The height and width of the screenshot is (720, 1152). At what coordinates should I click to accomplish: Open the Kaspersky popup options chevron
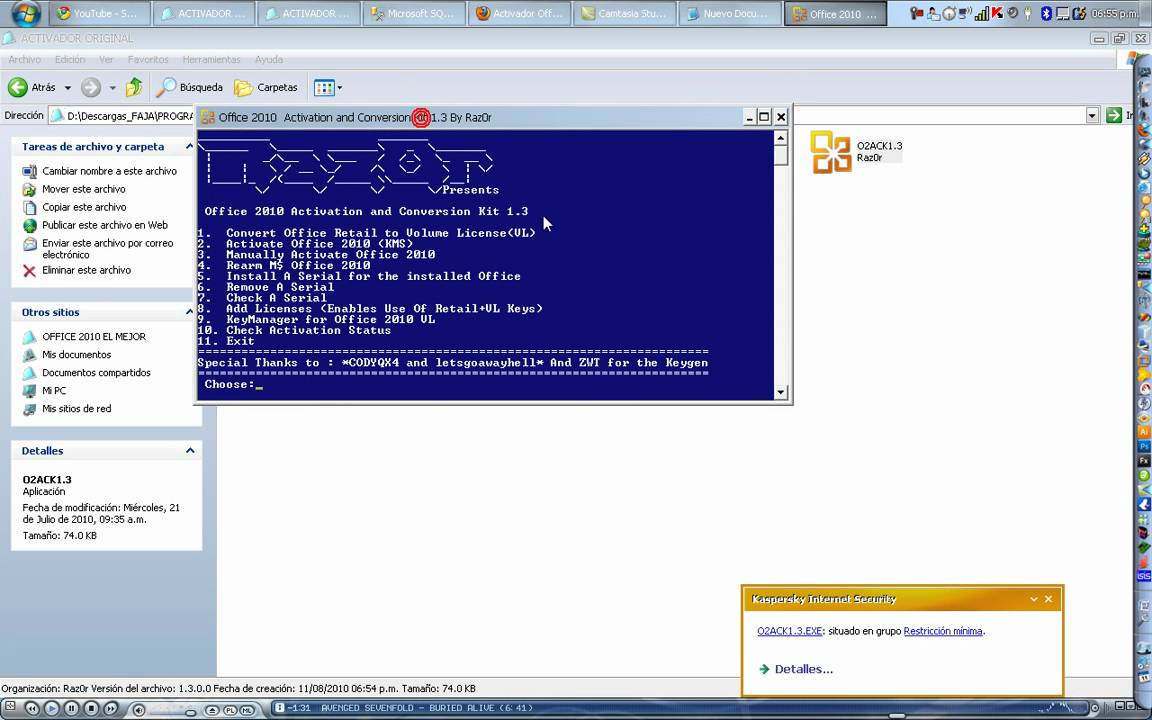[x=1034, y=599]
